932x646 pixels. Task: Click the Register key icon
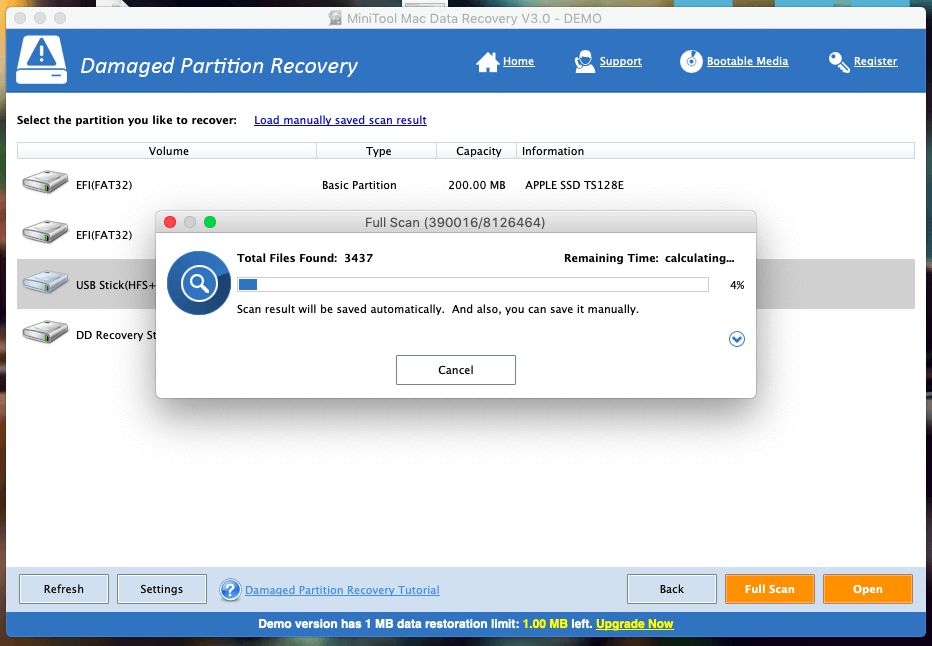tap(839, 61)
